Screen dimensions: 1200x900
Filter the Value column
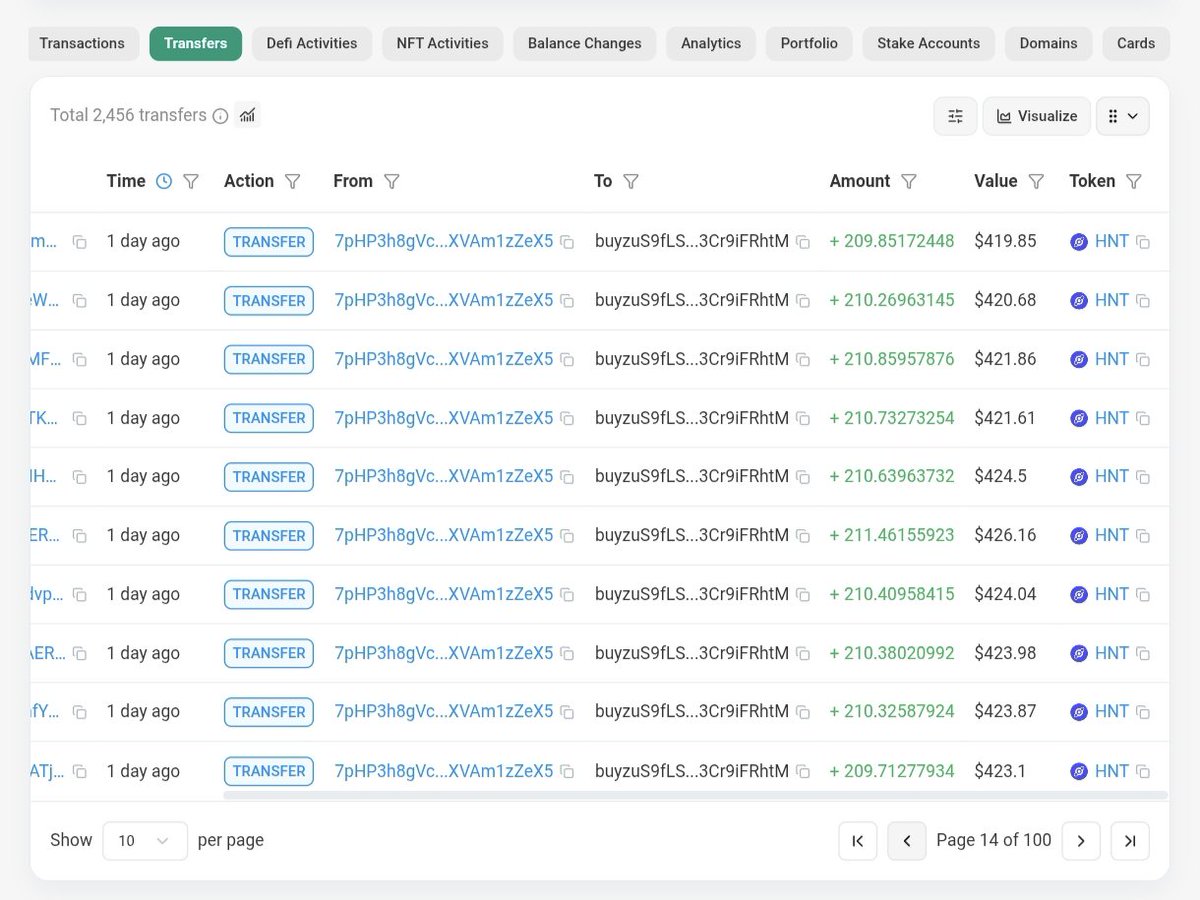pos(1036,181)
